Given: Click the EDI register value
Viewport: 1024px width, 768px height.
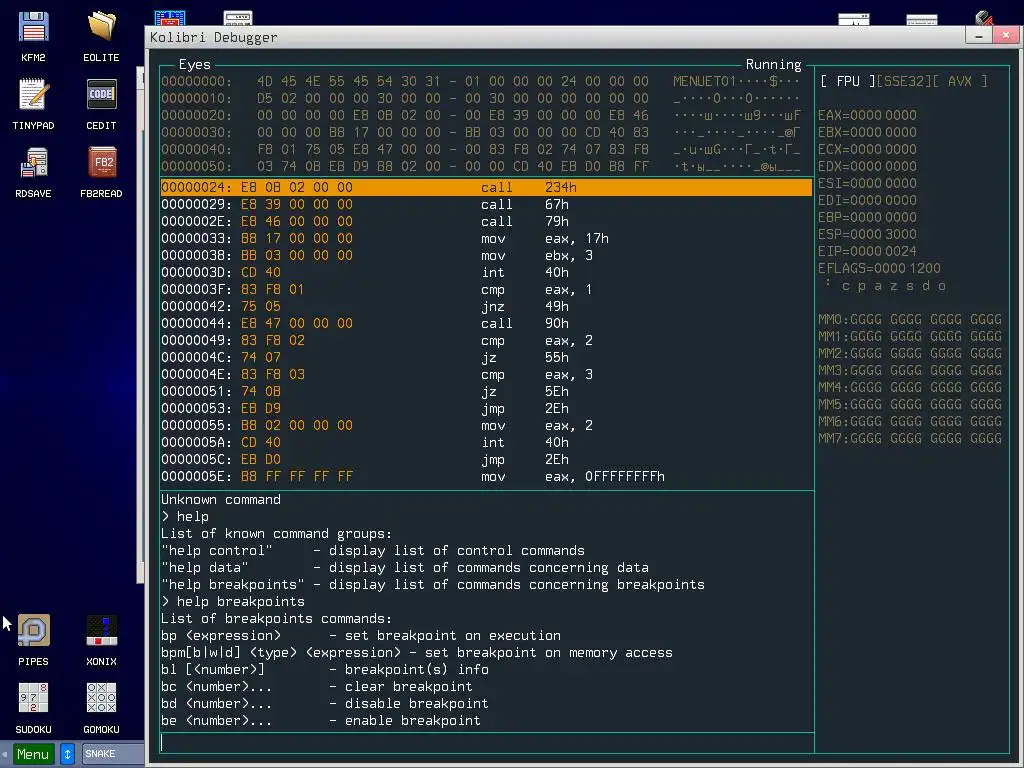Looking at the screenshot, I should pyautogui.click(x=867, y=200).
